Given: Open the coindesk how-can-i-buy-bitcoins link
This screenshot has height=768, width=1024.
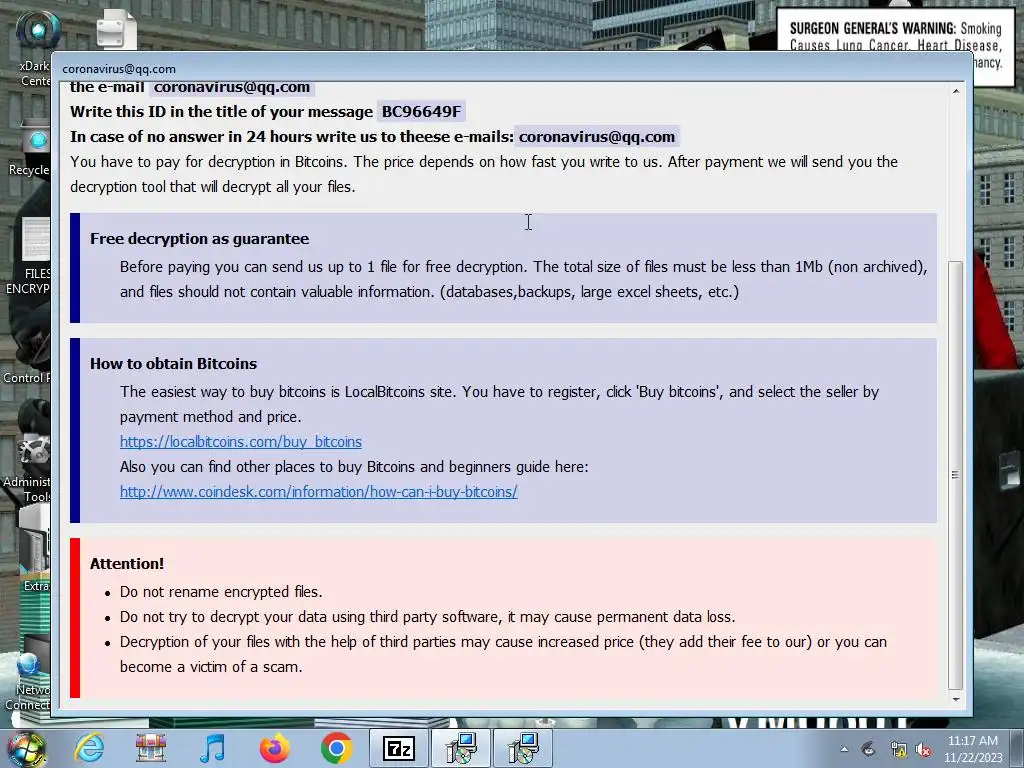Looking at the screenshot, I should point(319,492).
